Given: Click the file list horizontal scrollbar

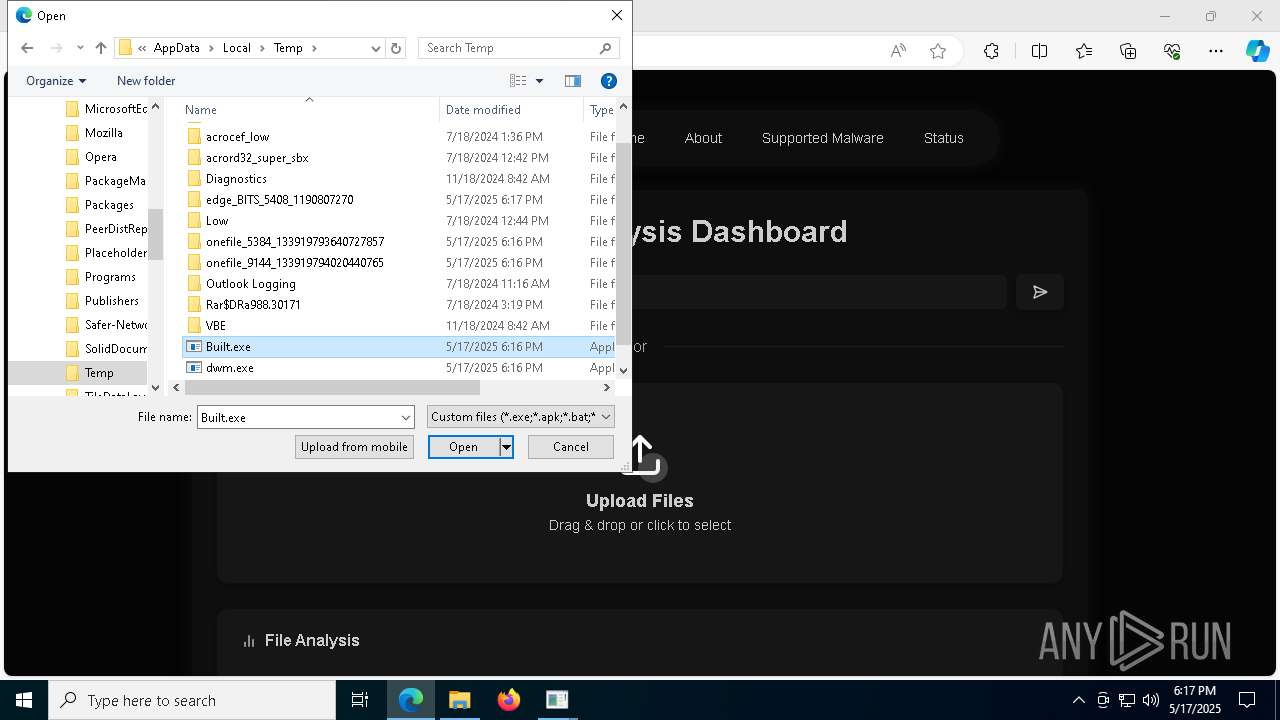Looking at the screenshot, I should tap(332, 387).
